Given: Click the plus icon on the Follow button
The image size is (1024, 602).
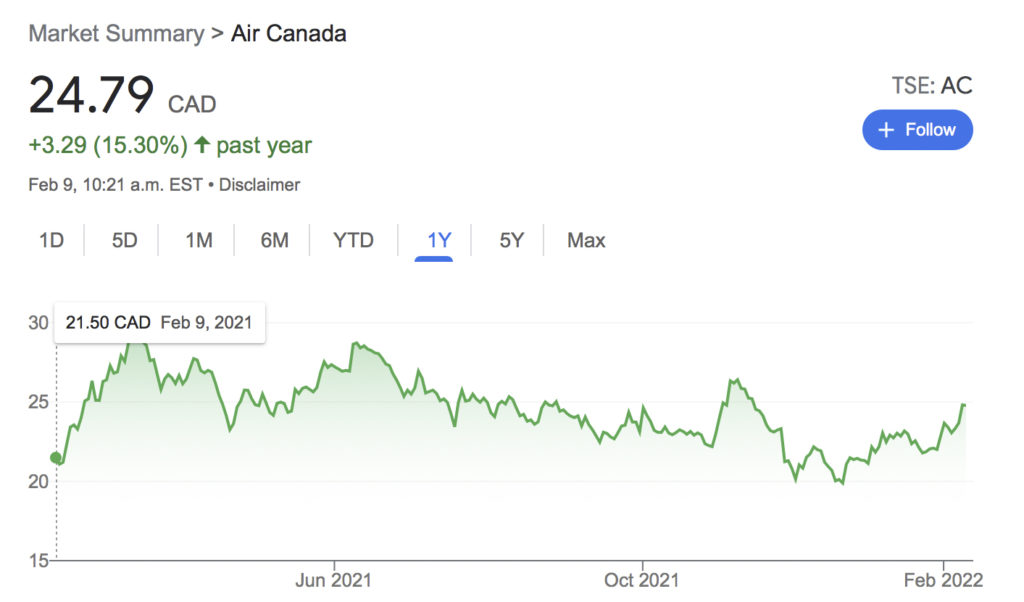Looking at the screenshot, I should tap(888, 129).
